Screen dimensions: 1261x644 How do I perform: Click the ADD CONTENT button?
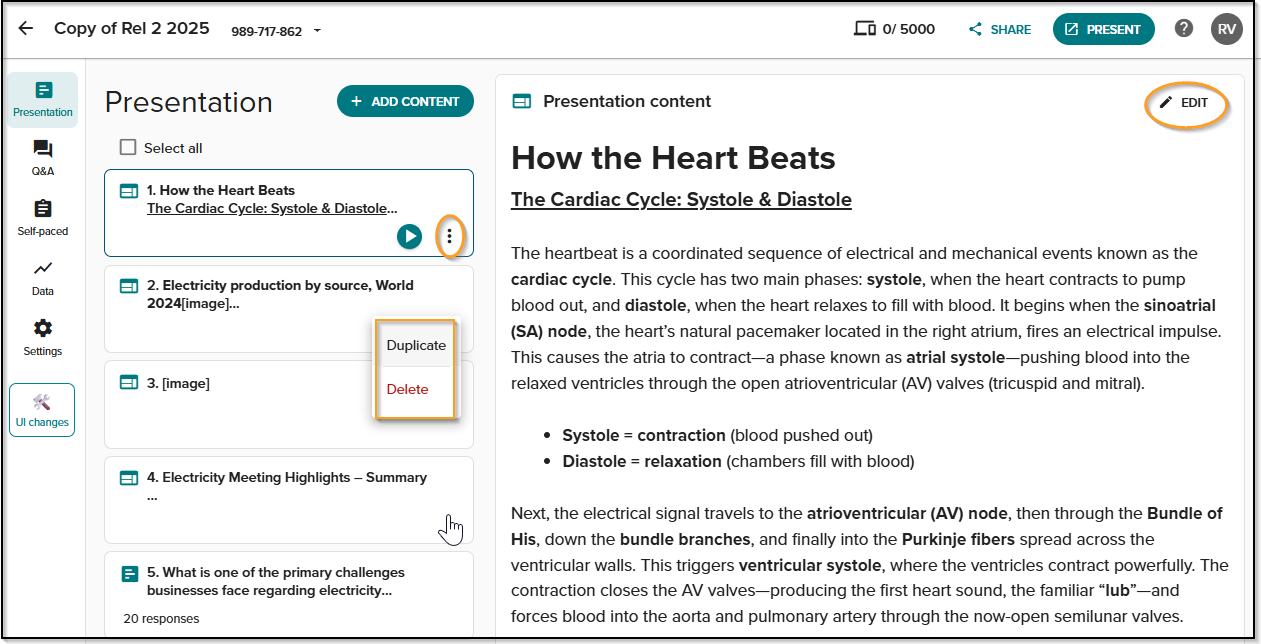click(405, 101)
